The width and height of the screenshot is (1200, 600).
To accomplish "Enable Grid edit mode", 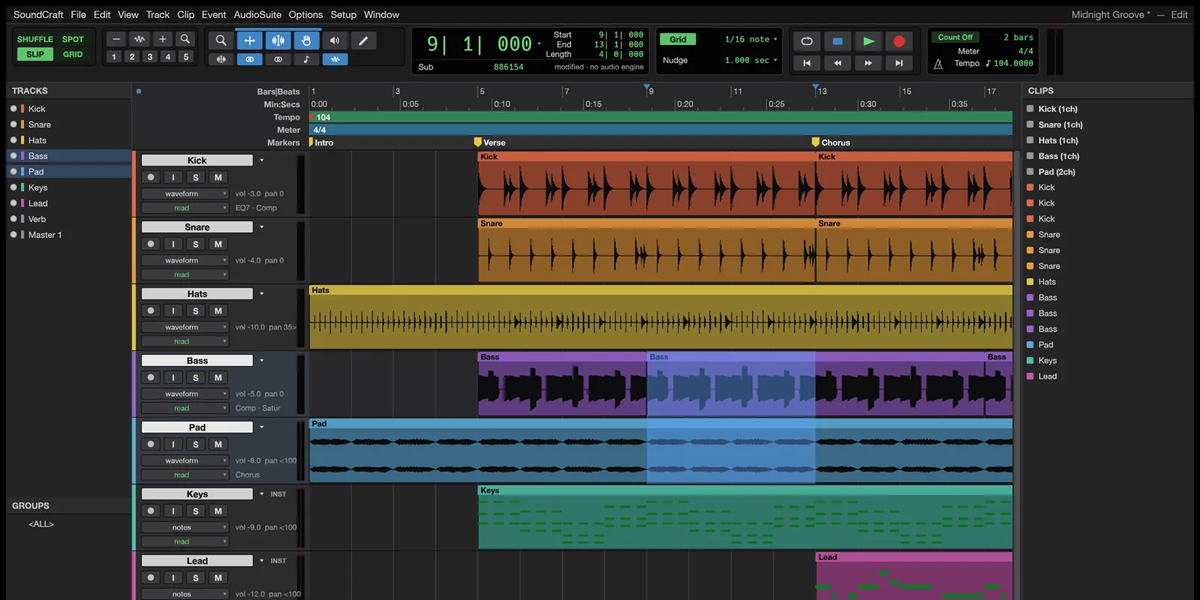I will (73, 54).
